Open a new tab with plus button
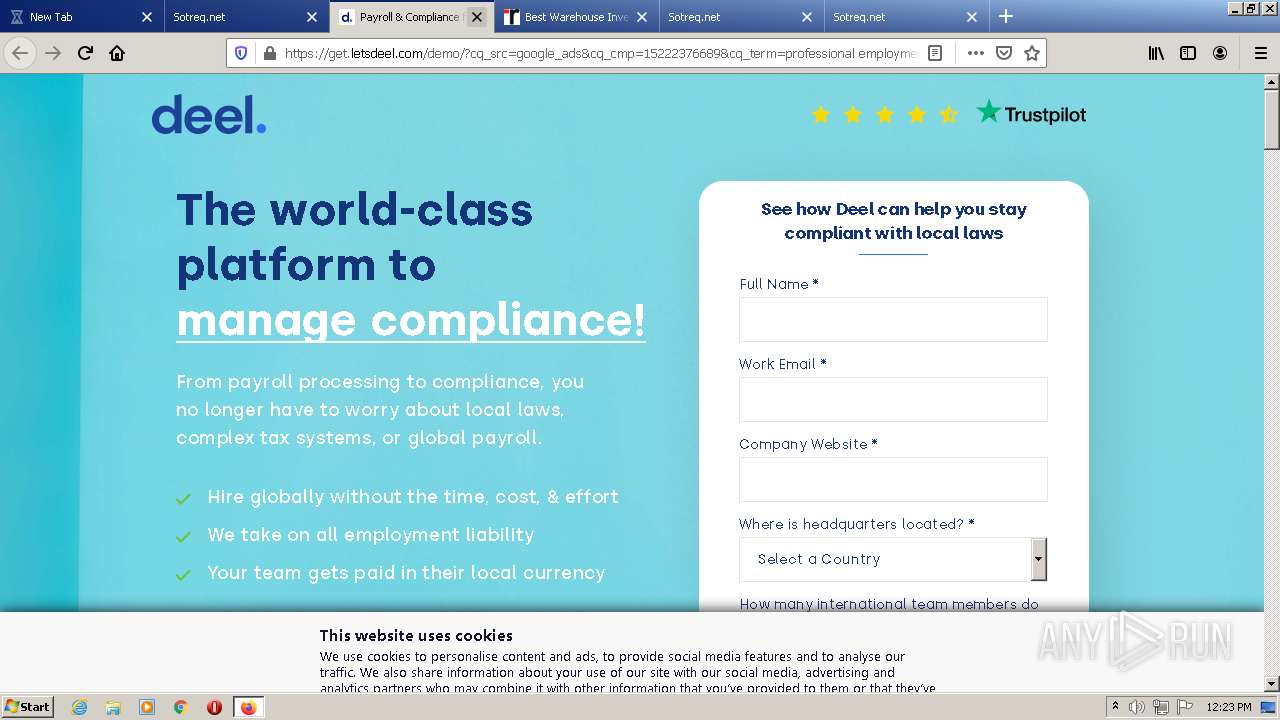Viewport: 1280px width, 720px height. (1006, 16)
